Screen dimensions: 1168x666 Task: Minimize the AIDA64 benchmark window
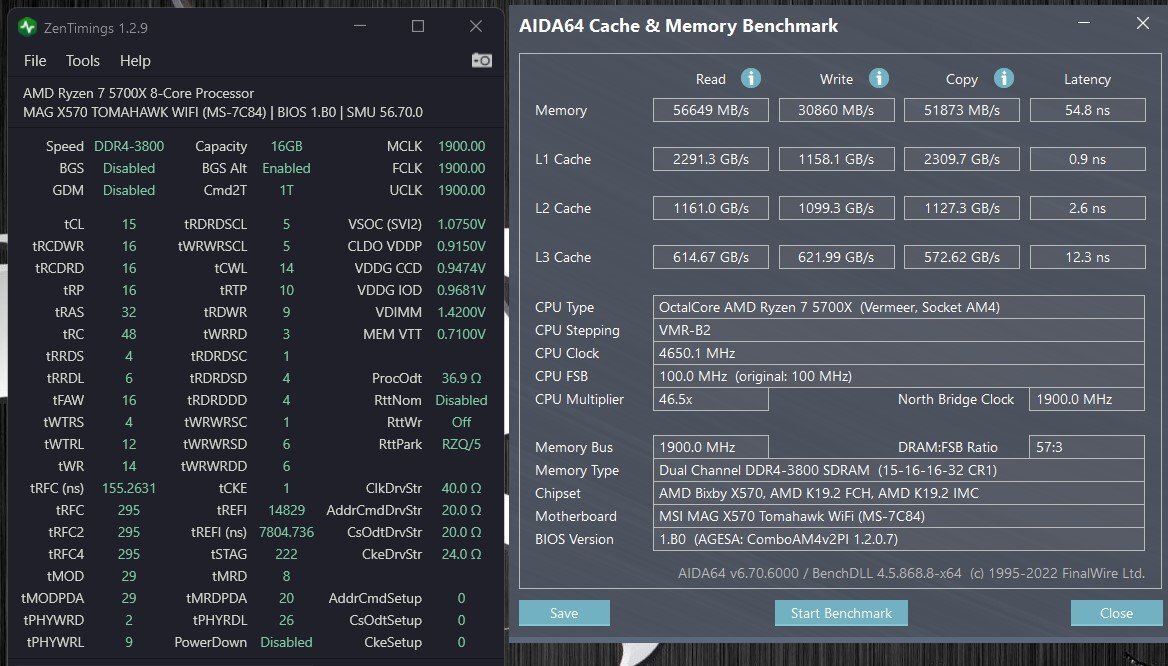(1085, 23)
